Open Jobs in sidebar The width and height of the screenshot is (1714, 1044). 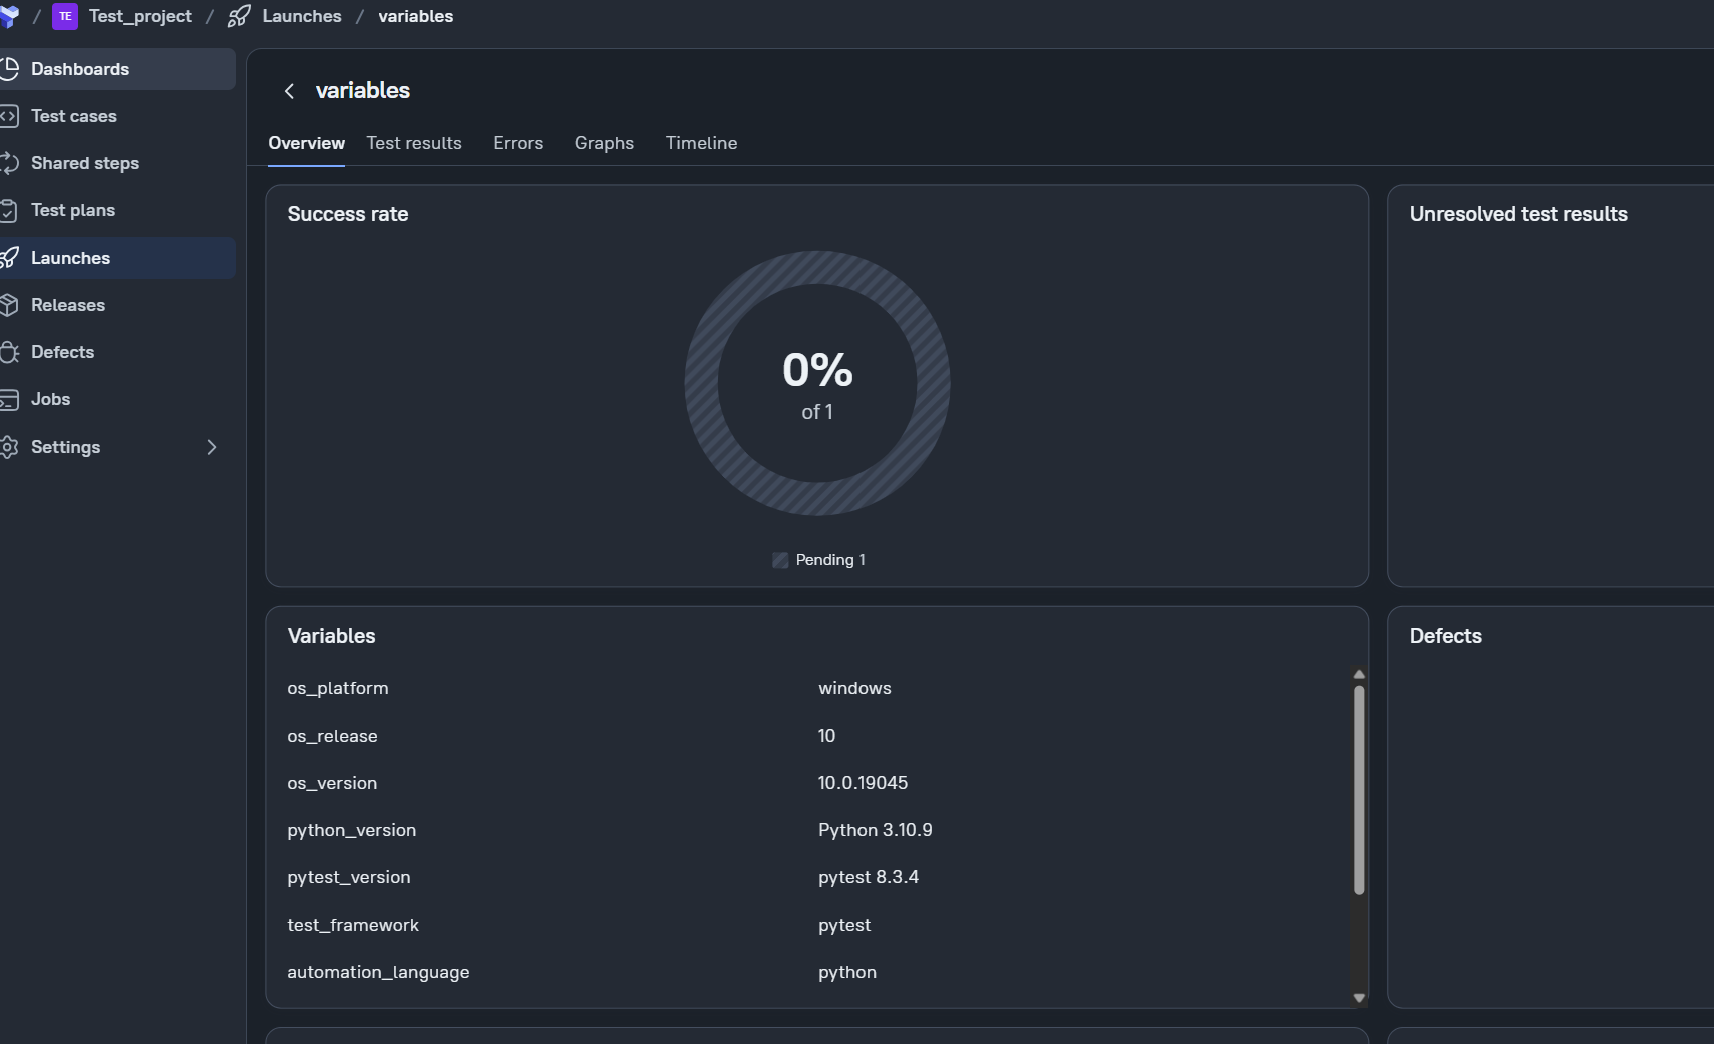pos(117,399)
